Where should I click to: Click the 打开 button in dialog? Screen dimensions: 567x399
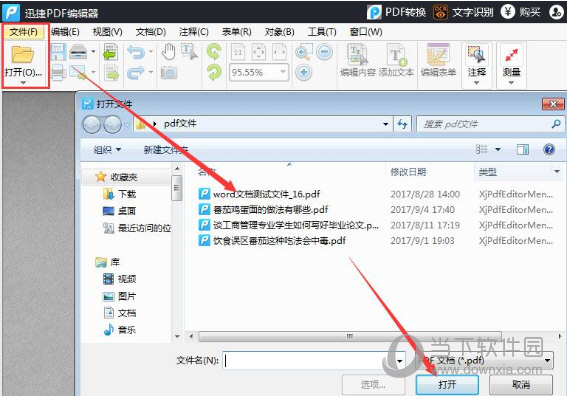(x=447, y=385)
